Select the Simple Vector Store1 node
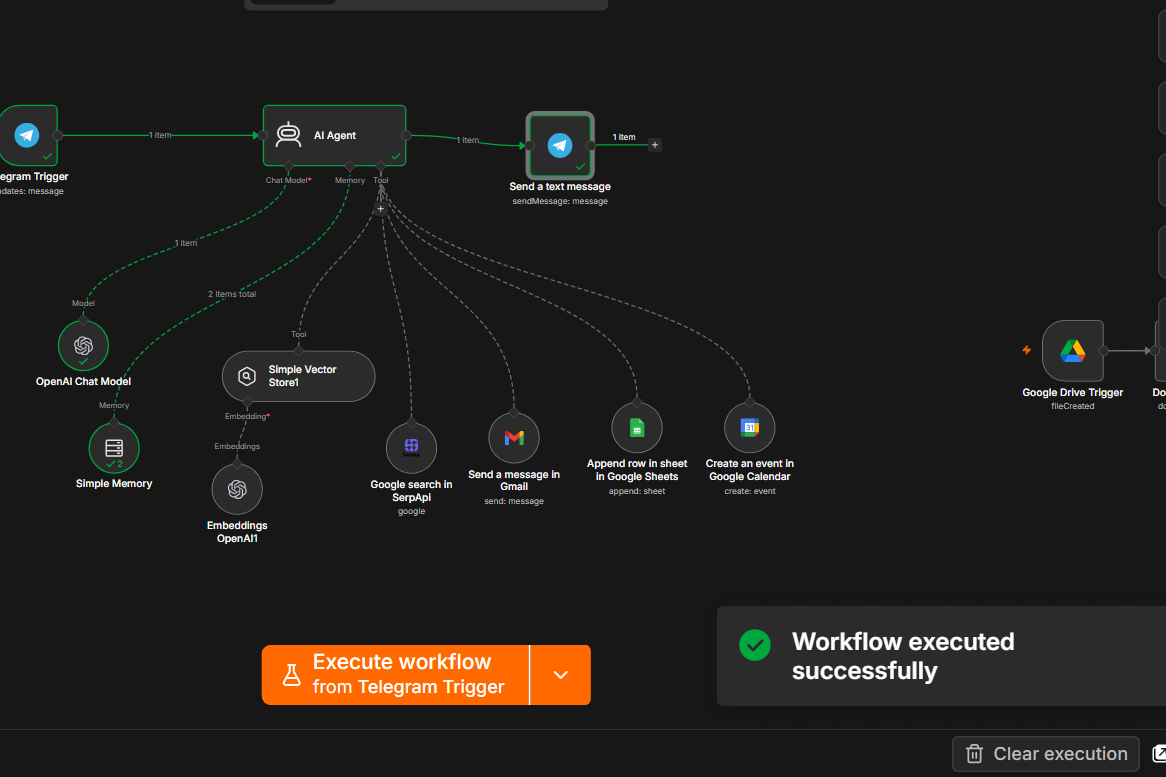This screenshot has height=777, width=1166. pos(299,376)
